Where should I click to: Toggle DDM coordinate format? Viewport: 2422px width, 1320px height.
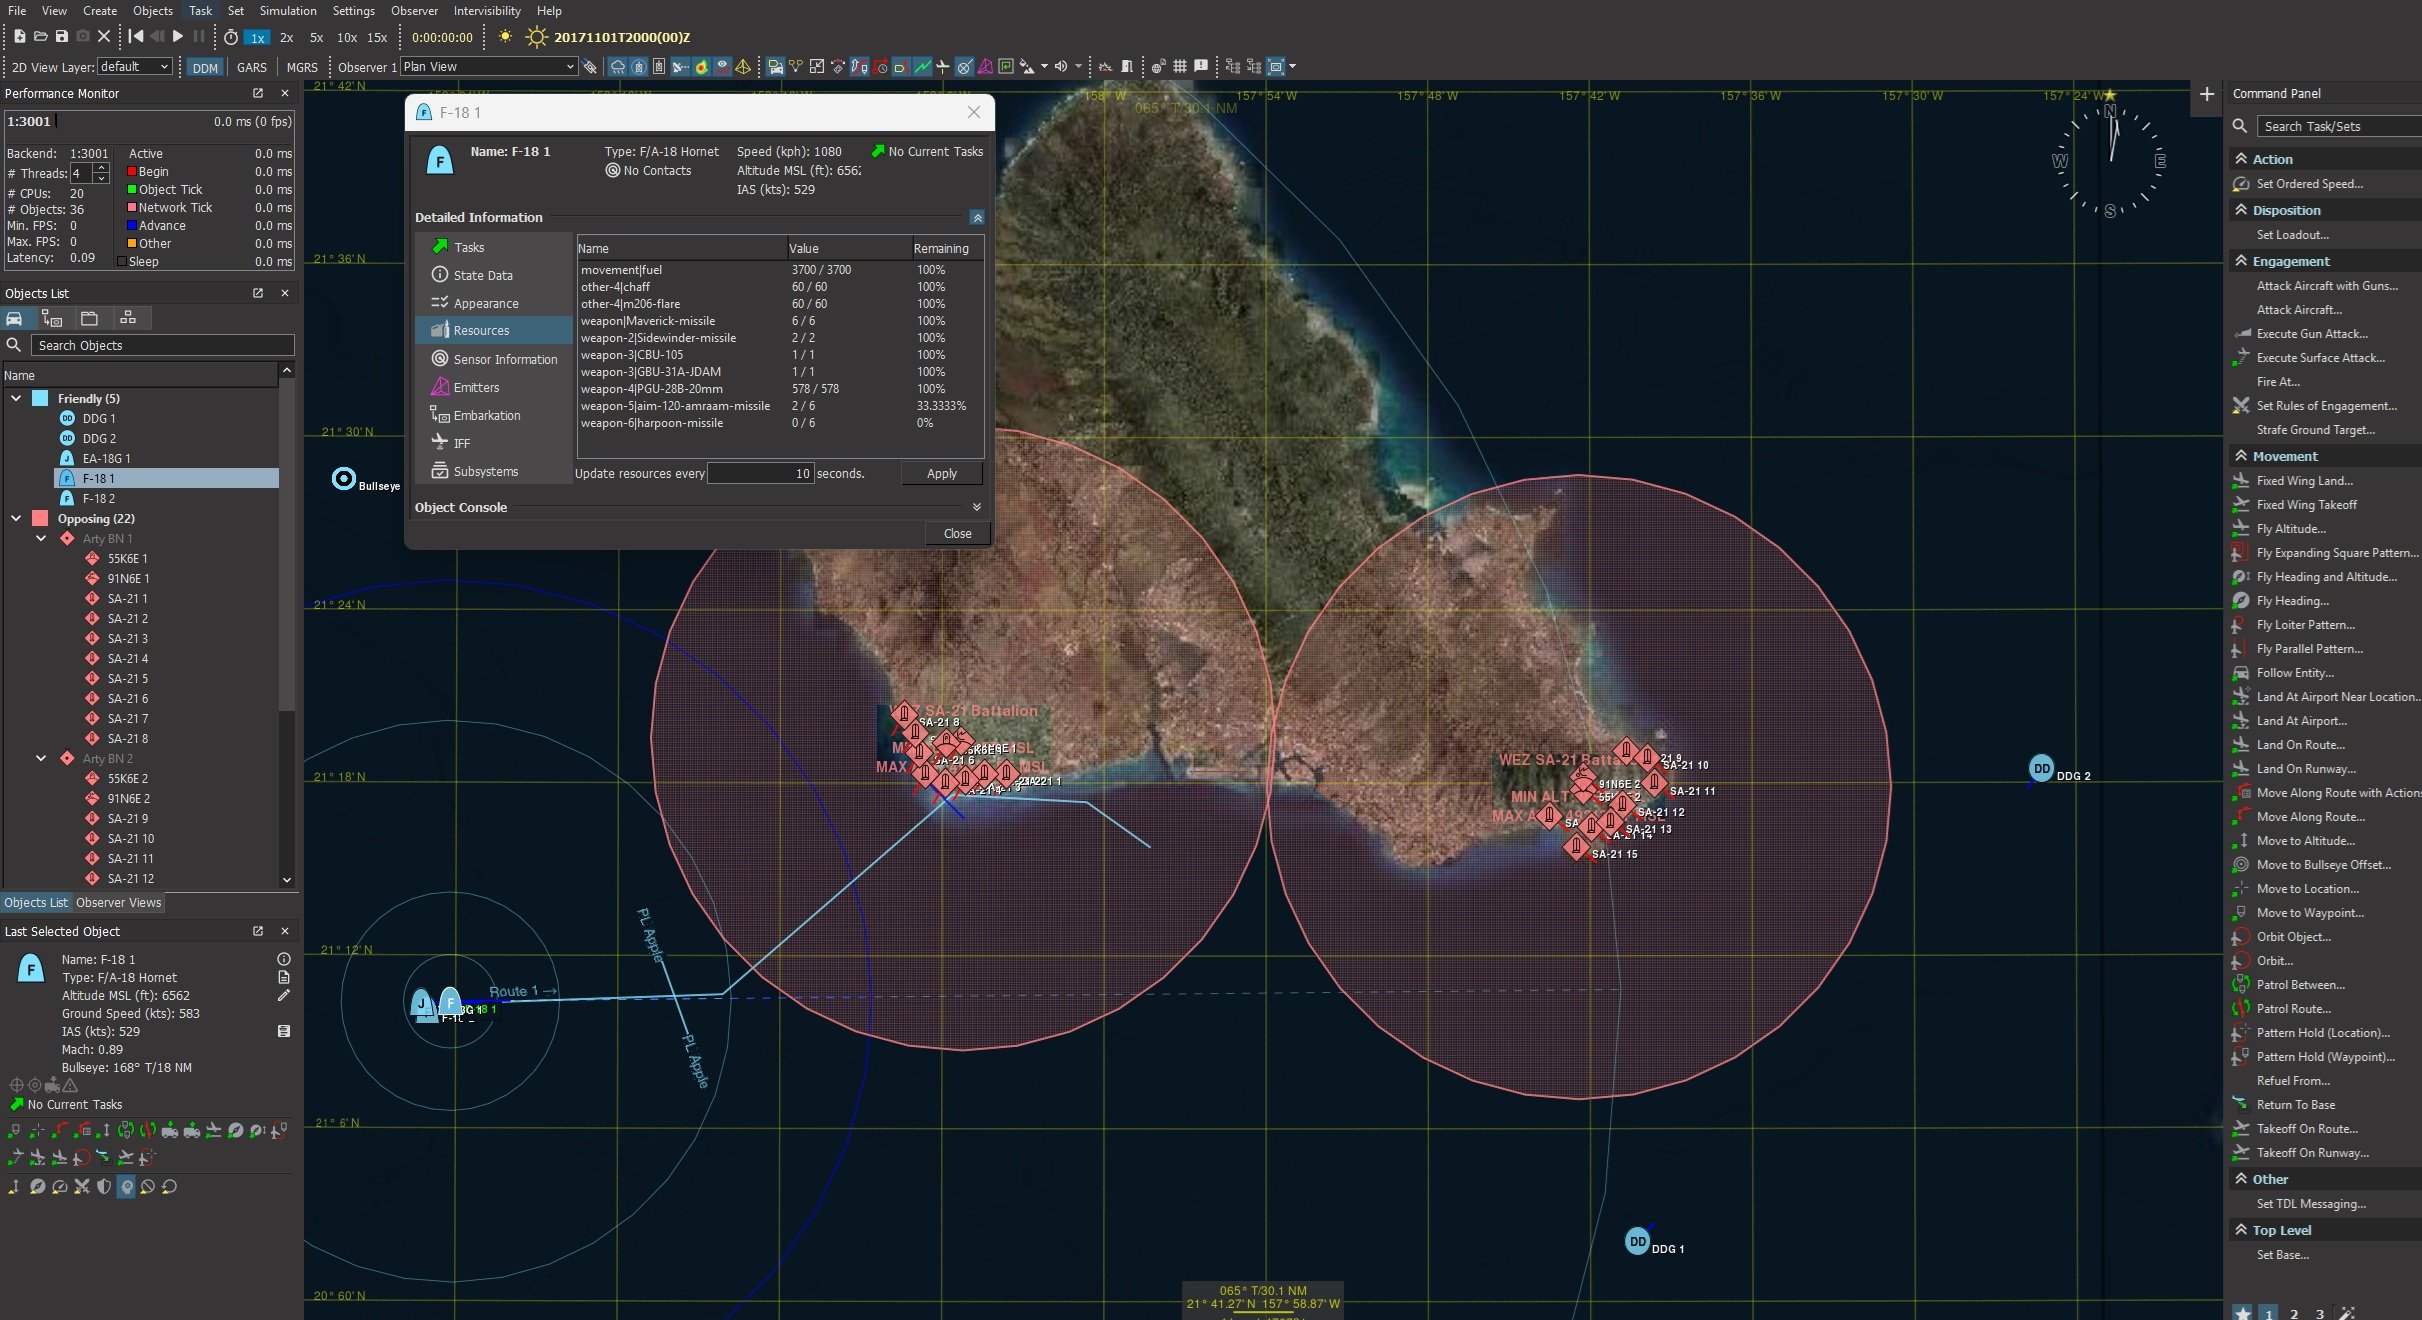(x=205, y=68)
